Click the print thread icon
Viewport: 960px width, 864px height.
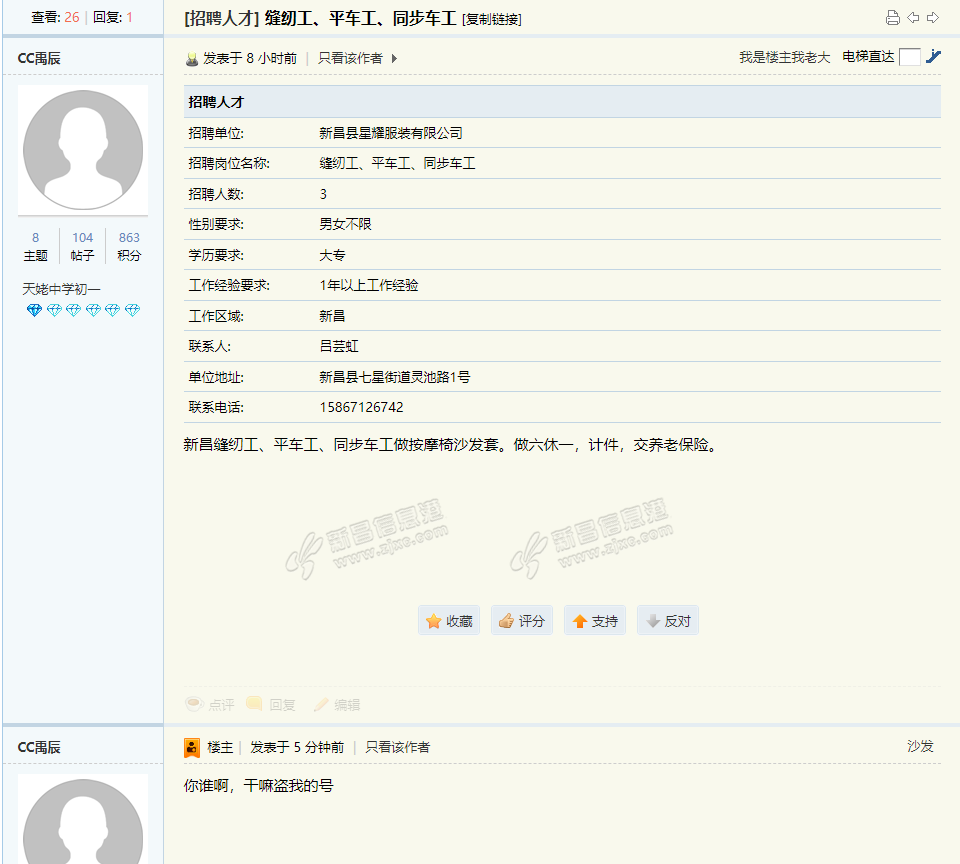[893, 18]
